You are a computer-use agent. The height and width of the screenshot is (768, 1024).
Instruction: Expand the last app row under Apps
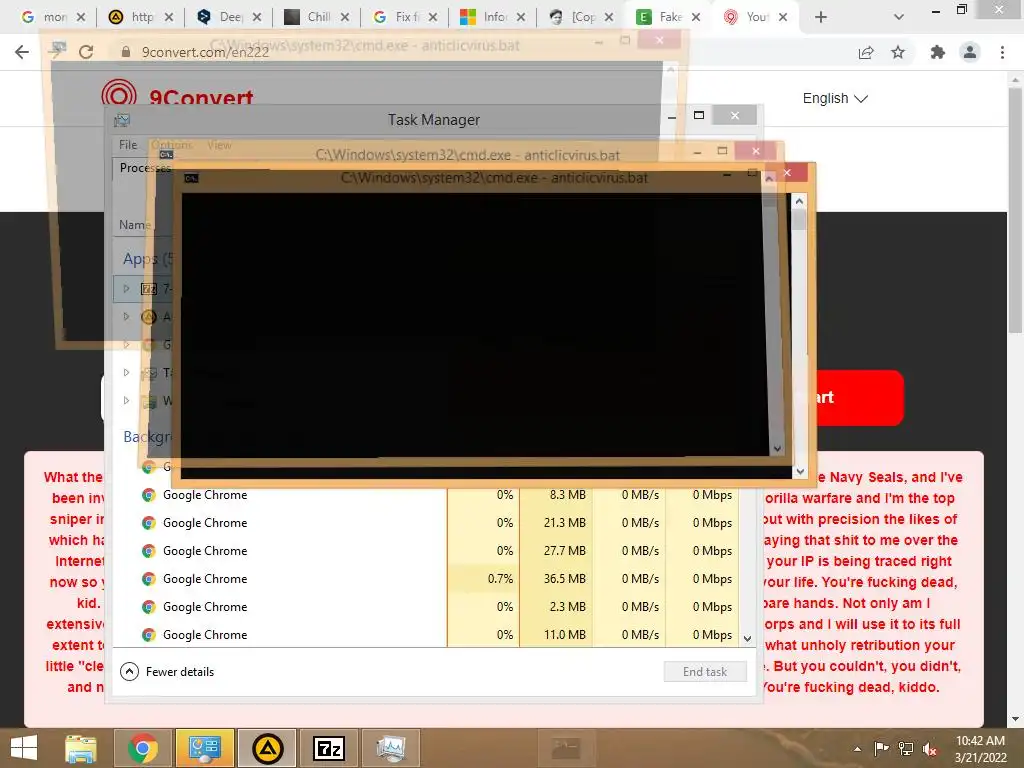[127, 401]
